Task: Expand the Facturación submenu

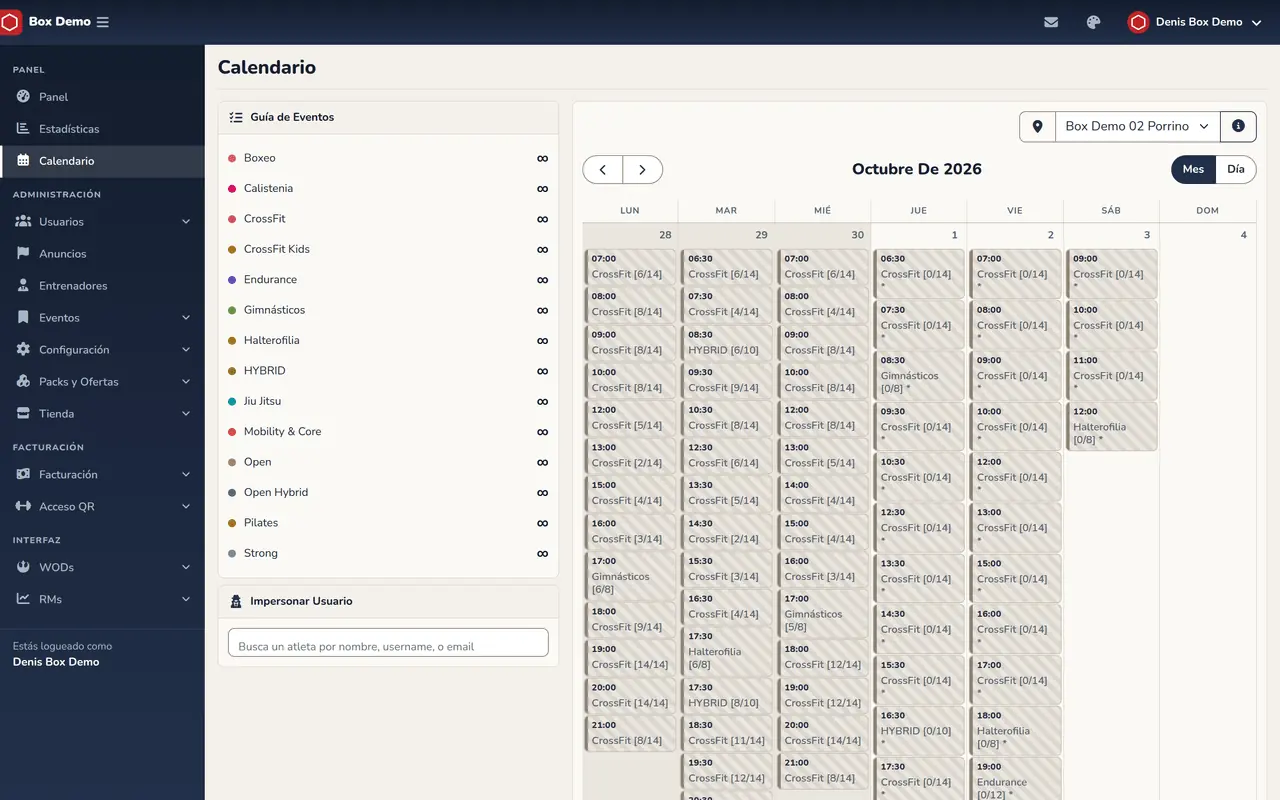Action: point(102,475)
